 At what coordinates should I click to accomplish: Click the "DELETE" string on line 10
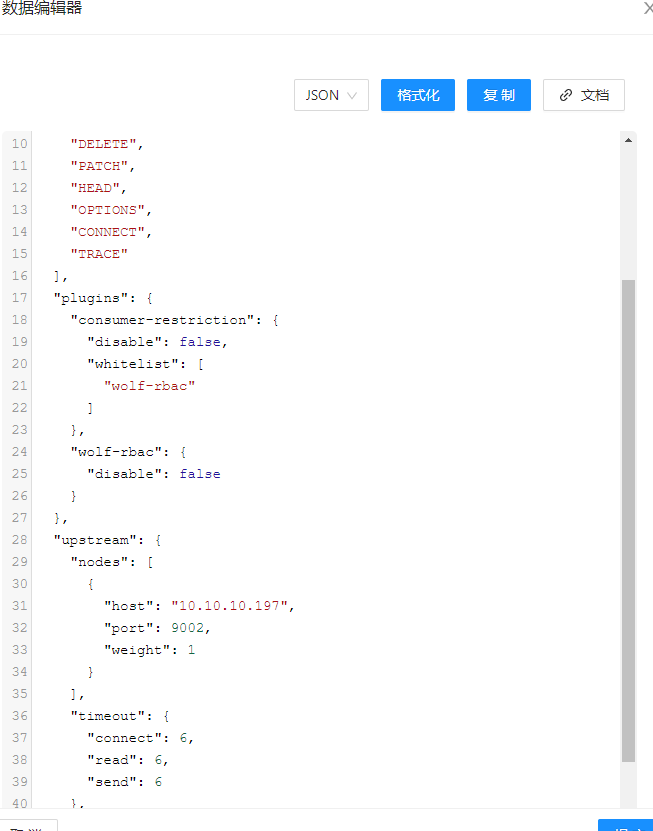point(103,144)
